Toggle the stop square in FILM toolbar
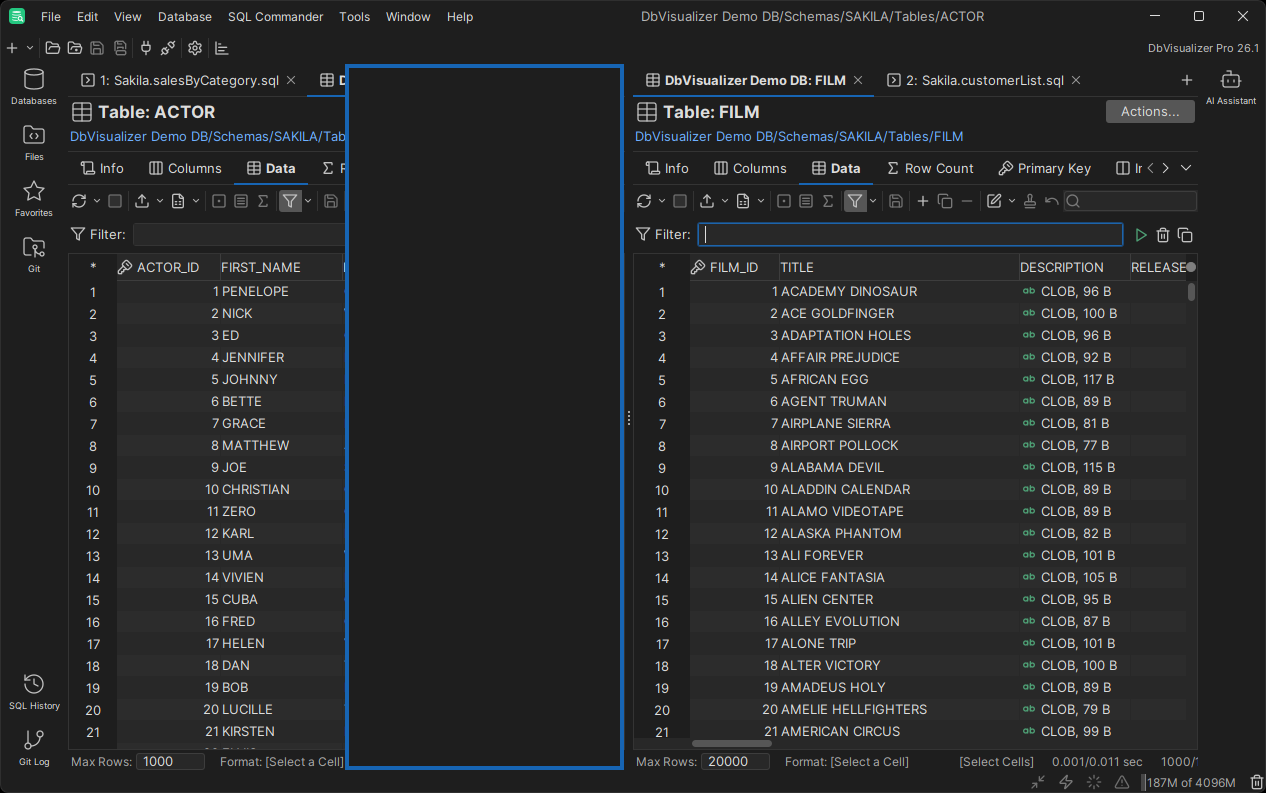 click(x=680, y=201)
